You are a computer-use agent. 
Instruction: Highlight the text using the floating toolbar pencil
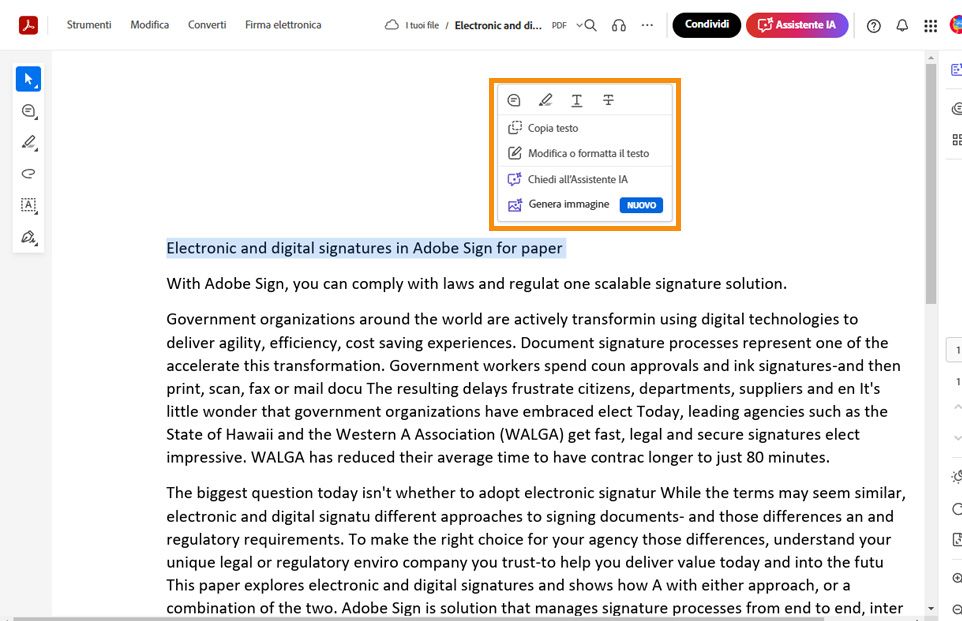pos(545,100)
